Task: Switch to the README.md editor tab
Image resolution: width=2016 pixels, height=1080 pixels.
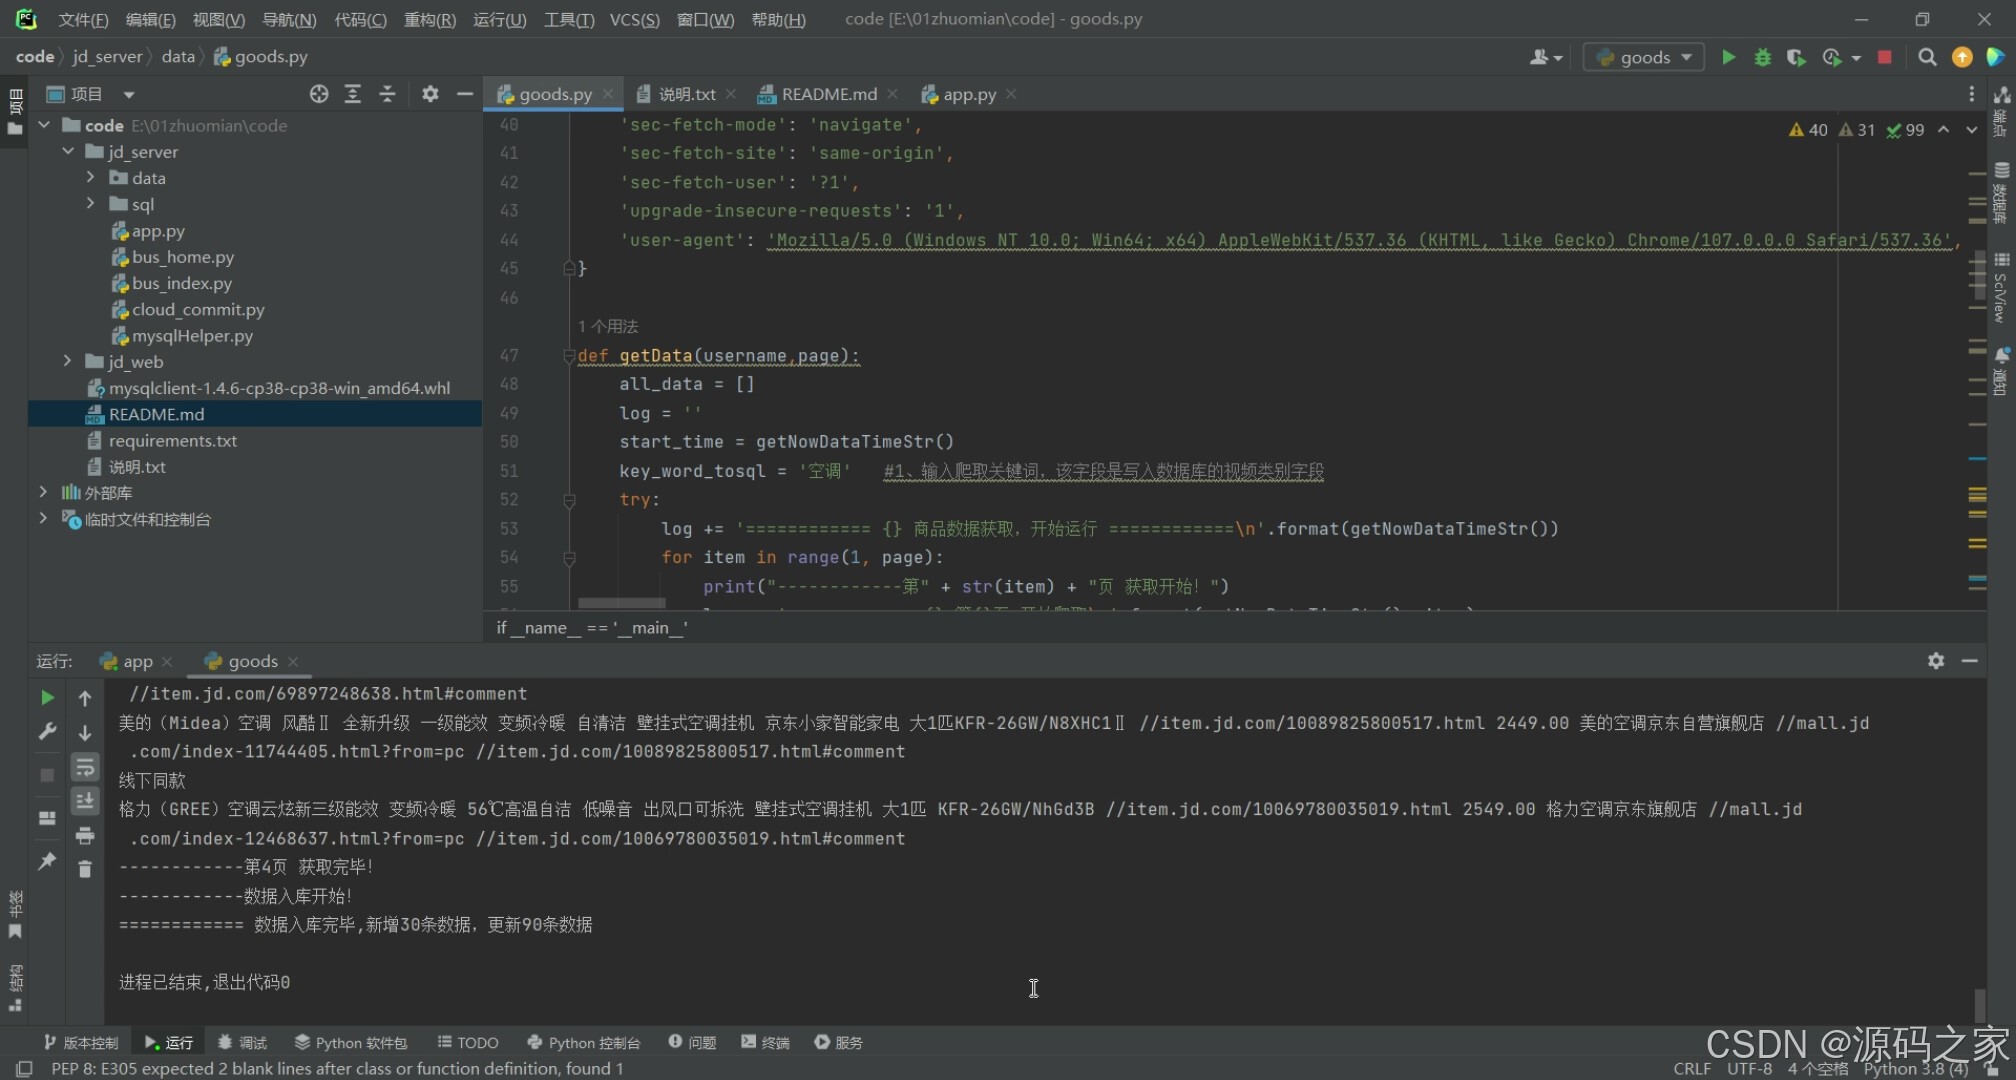Action: [828, 94]
